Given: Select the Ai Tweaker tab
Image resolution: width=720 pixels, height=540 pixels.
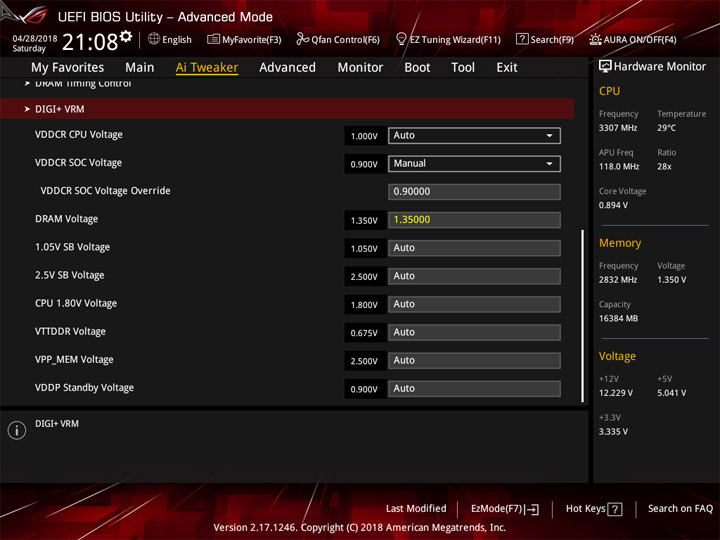Looking at the screenshot, I should pos(207,68).
